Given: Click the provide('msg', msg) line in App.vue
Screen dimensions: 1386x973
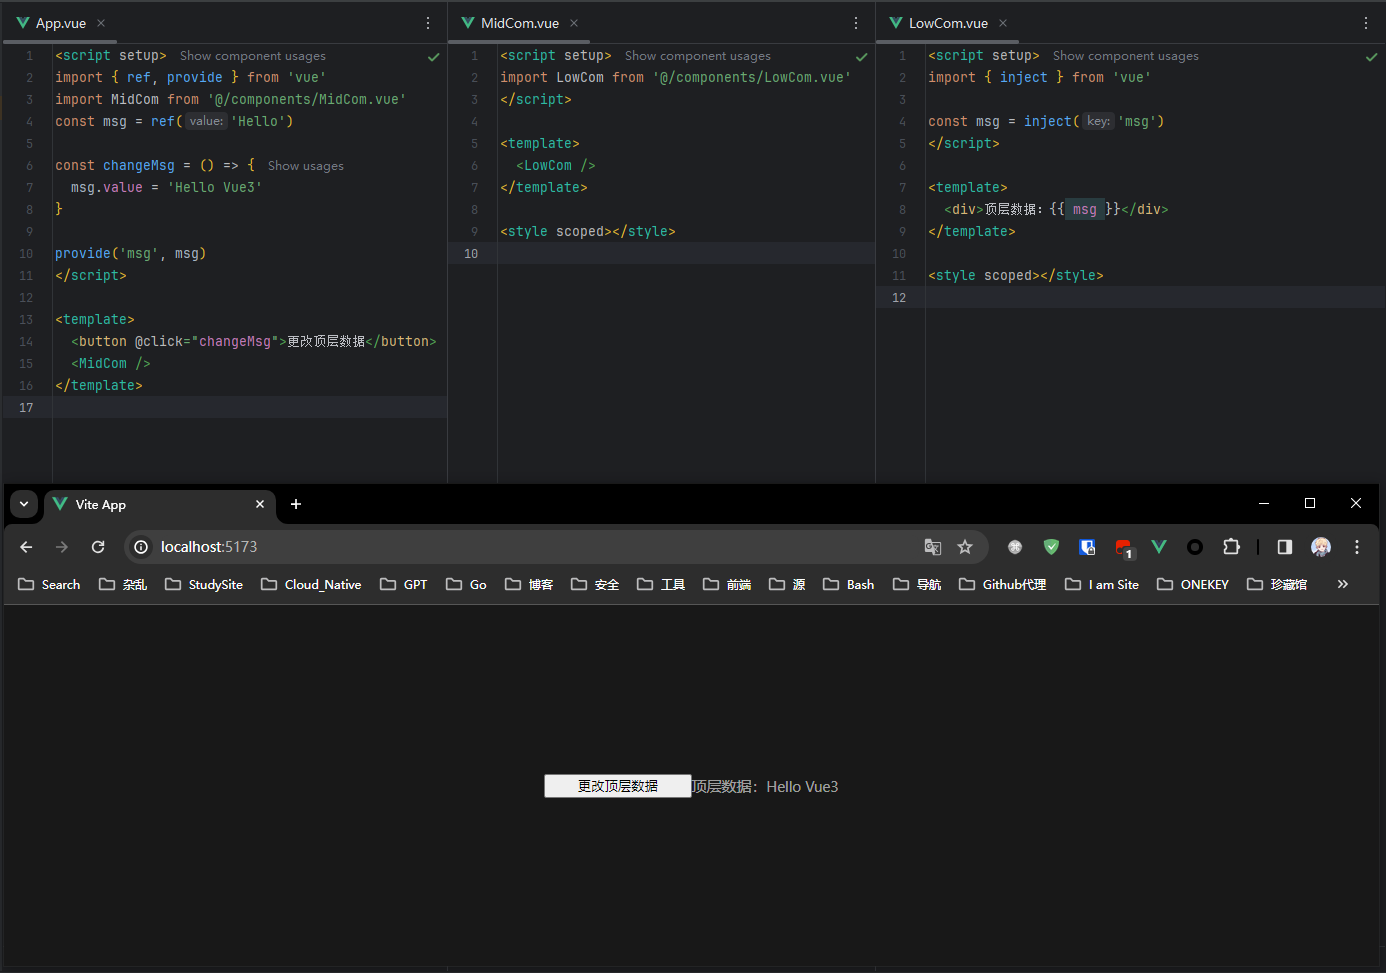Looking at the screenshot, I should click(x=130, y=254).
